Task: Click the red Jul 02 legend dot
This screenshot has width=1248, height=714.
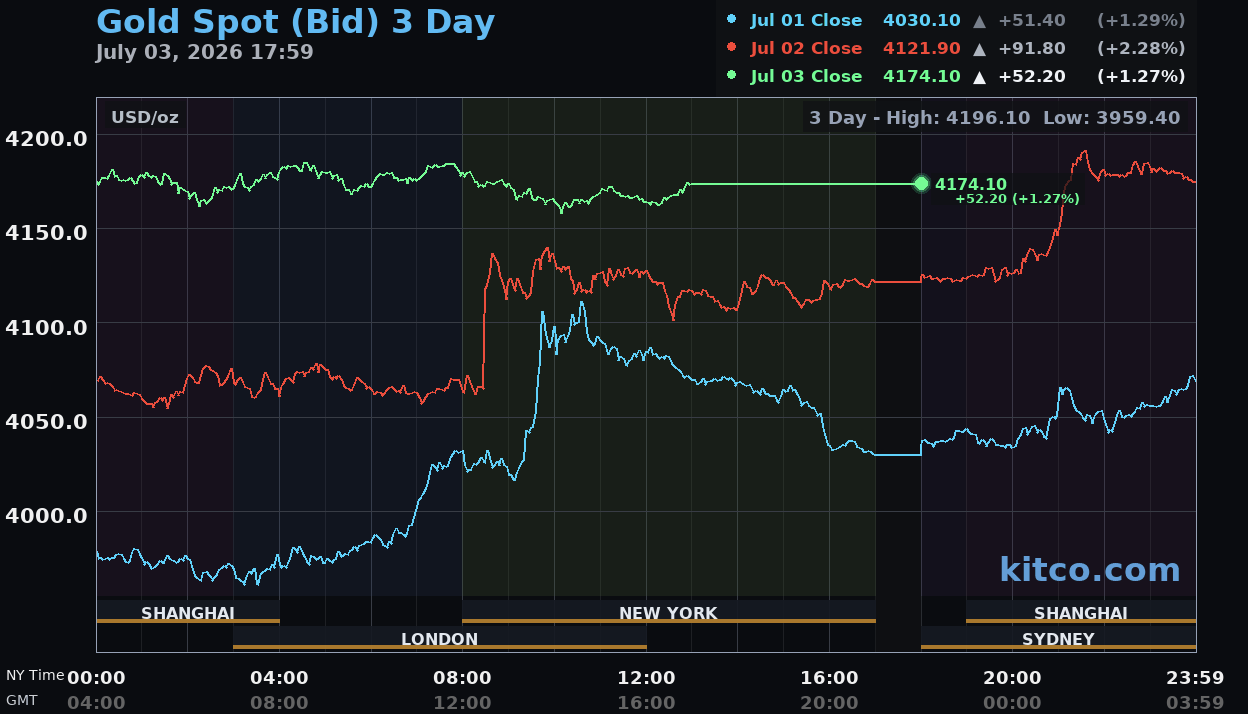Action: 731,47
